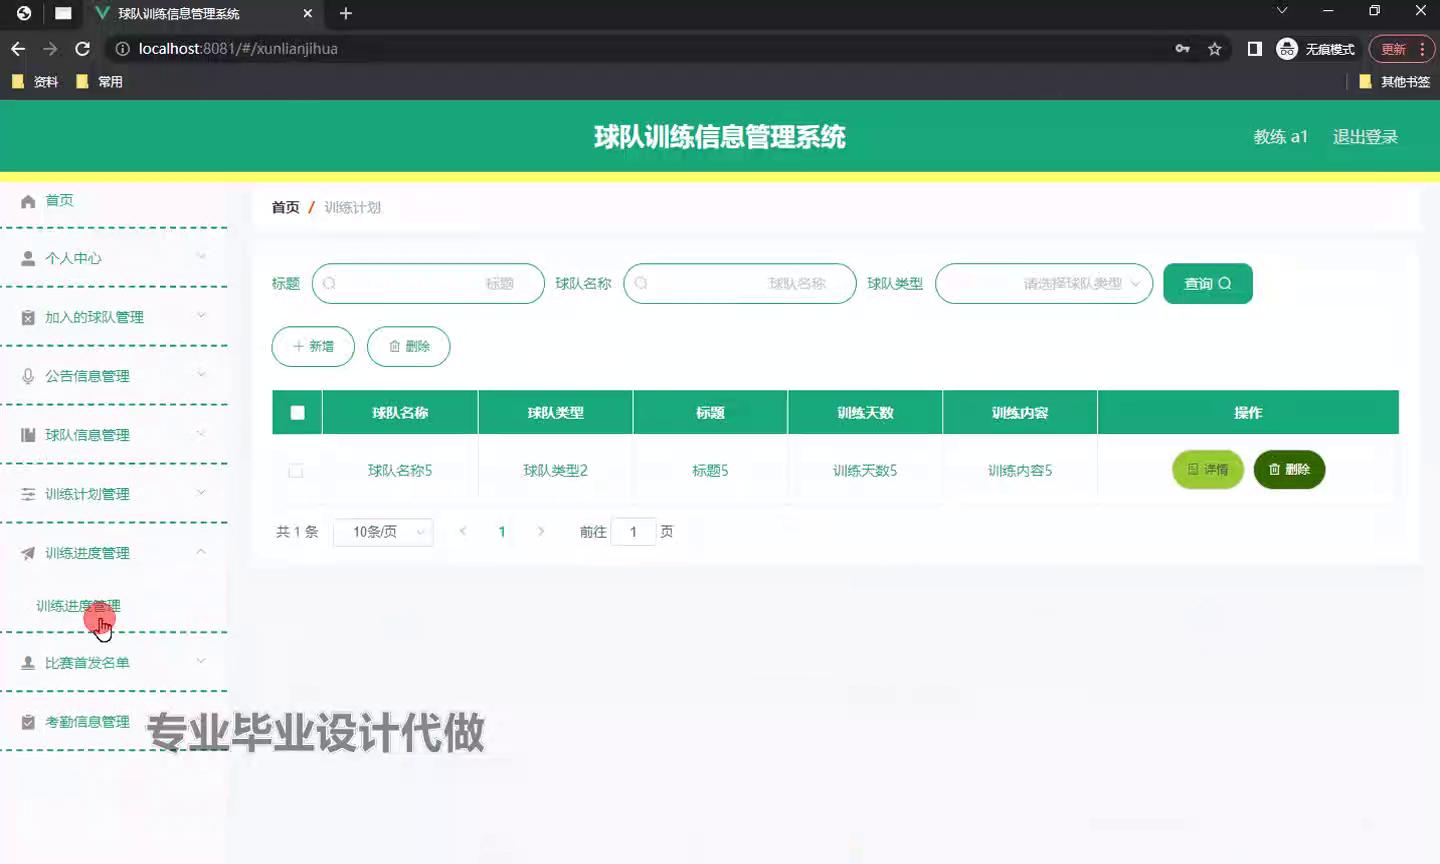Open the 10条/页 page size dropdown

pyautogui.click(x=383, y=531)
